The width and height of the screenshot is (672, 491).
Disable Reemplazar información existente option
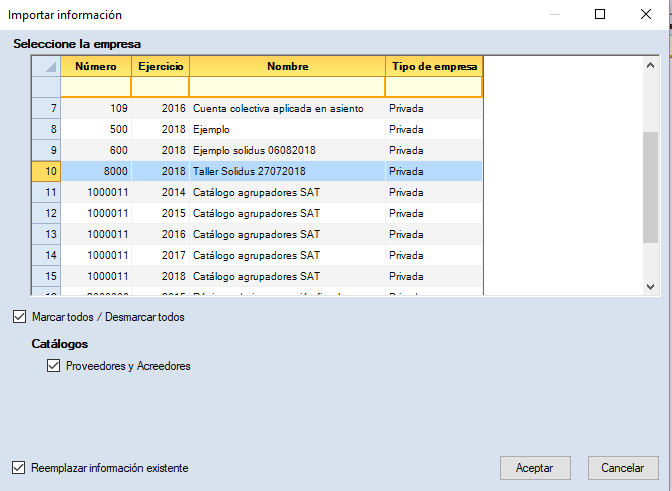point(19,467)
